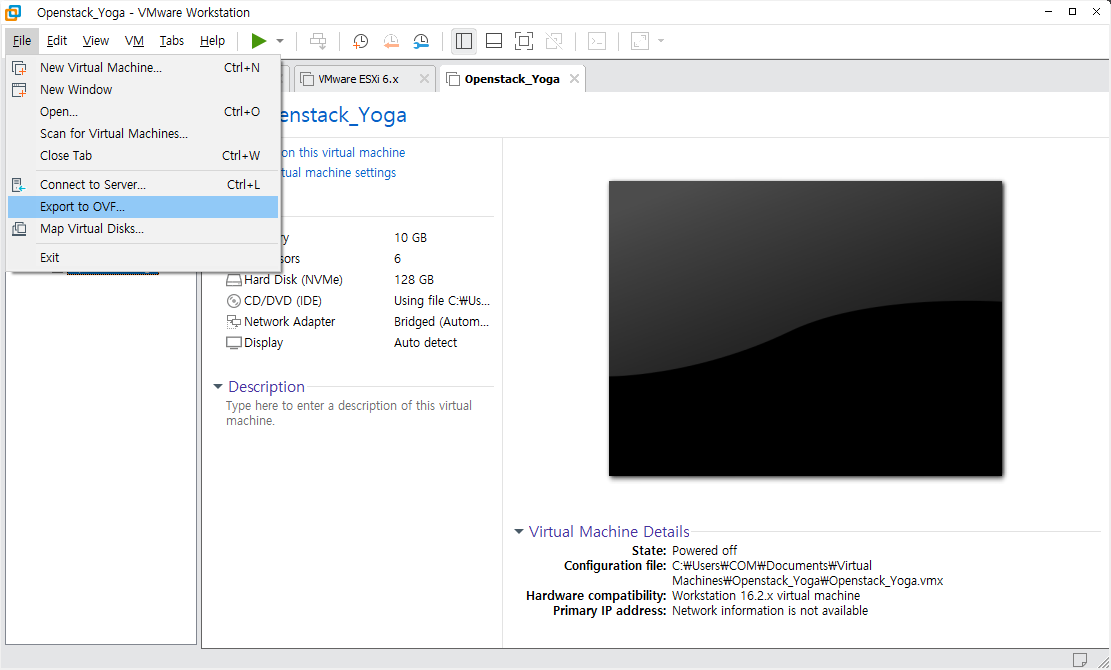Choose New Virtual Machine menu entry
The height and width of the screenshot is (670, 1111).
[x=142, y=68]
